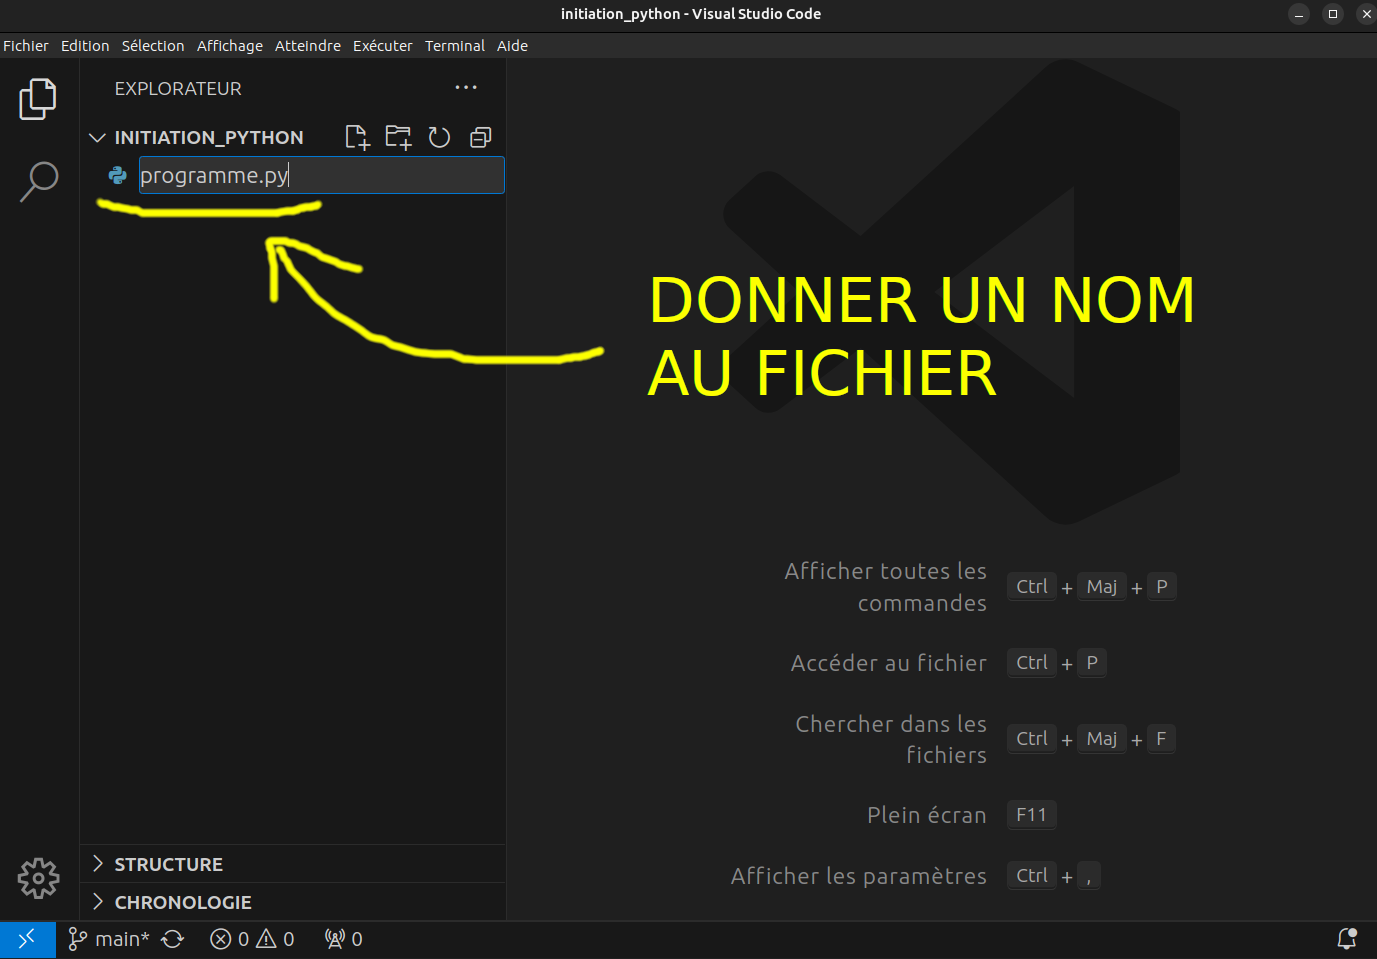The image size is (1377, 959).
Task: Synchronize changes using the sync icon
Action: [x=173, y=939]
